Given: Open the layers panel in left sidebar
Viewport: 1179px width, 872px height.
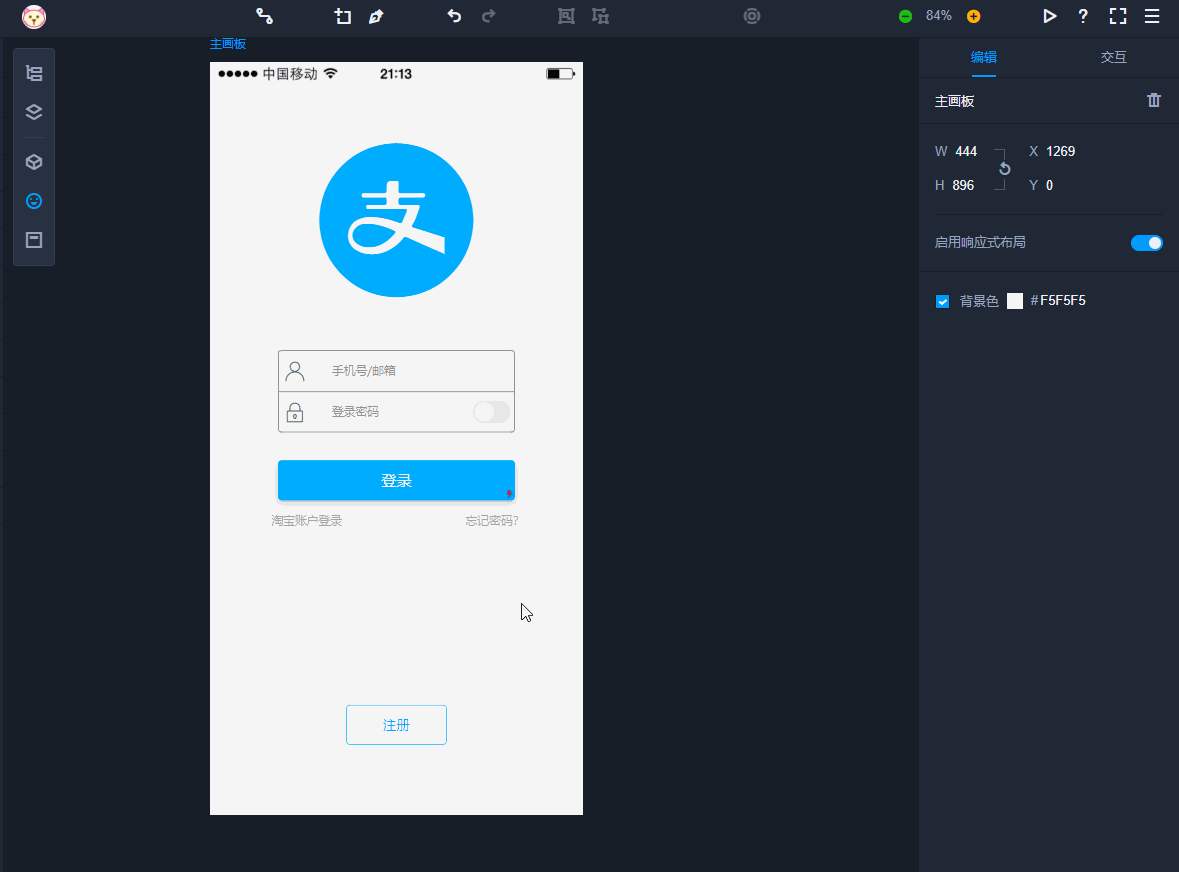Looking at the screenshot, I should pos(34,112).
